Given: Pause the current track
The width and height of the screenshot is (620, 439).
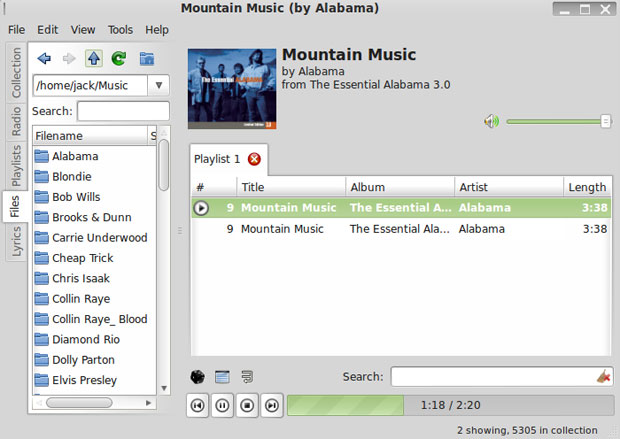Looking at the screenshot, I should click(222, 405).
